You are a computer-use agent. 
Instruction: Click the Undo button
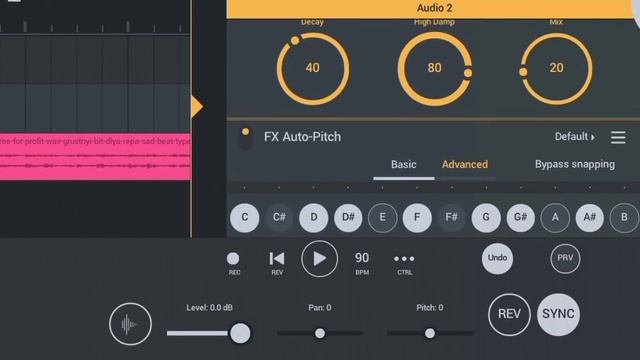coord(497,258)
